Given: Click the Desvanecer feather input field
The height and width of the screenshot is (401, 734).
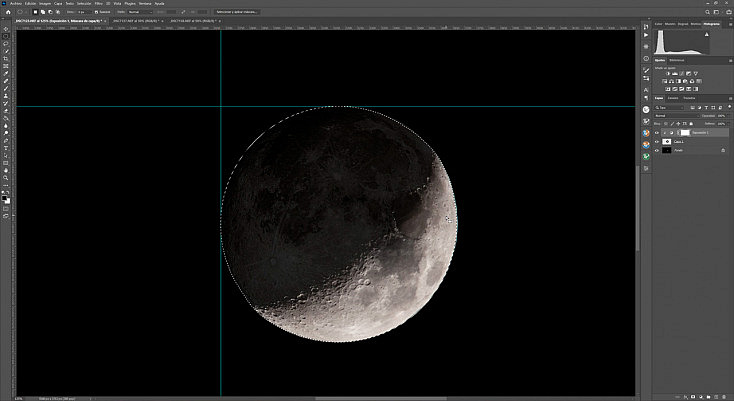Looking at the screenshot, I should (84, 12).
